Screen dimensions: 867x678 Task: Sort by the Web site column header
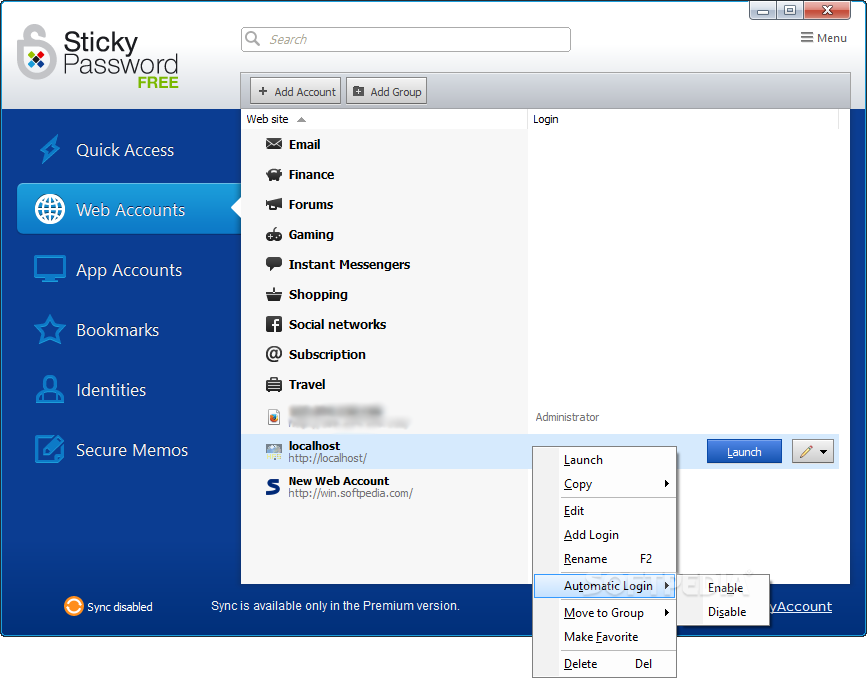(384, 119)
